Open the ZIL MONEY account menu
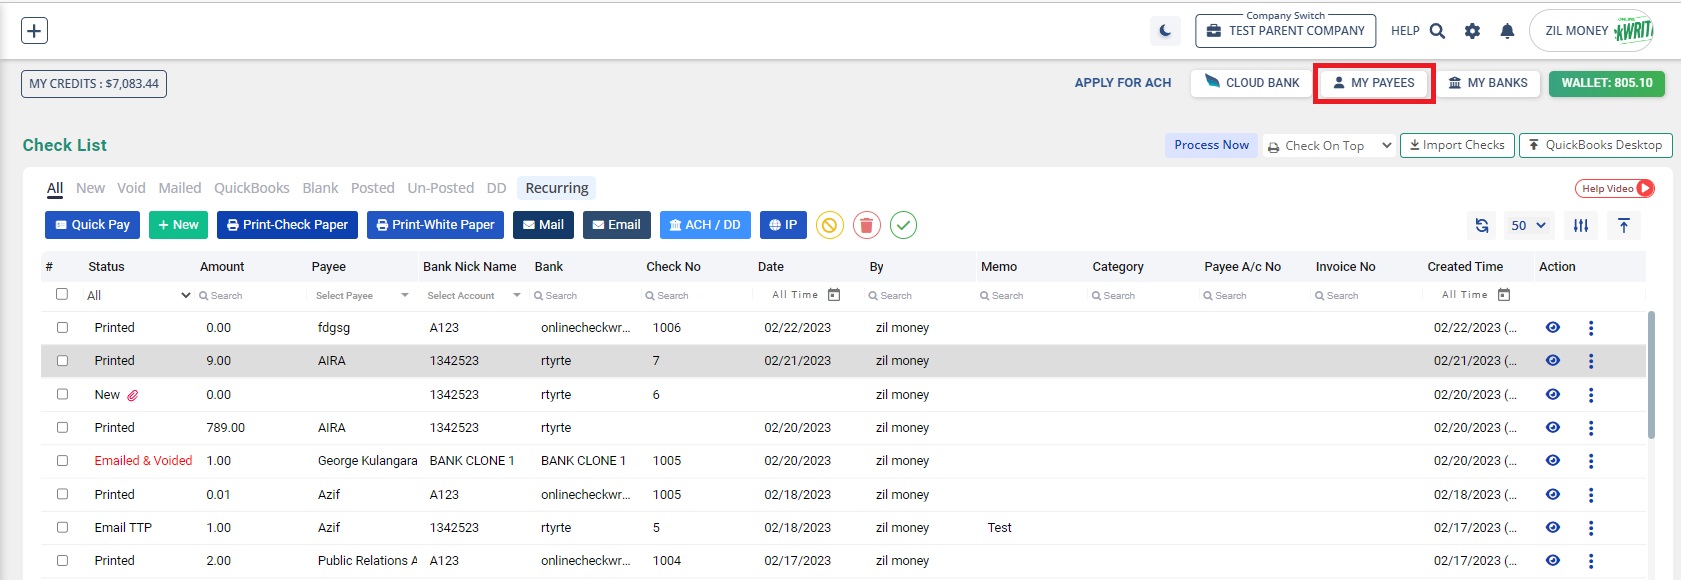 click(1593, 31)
